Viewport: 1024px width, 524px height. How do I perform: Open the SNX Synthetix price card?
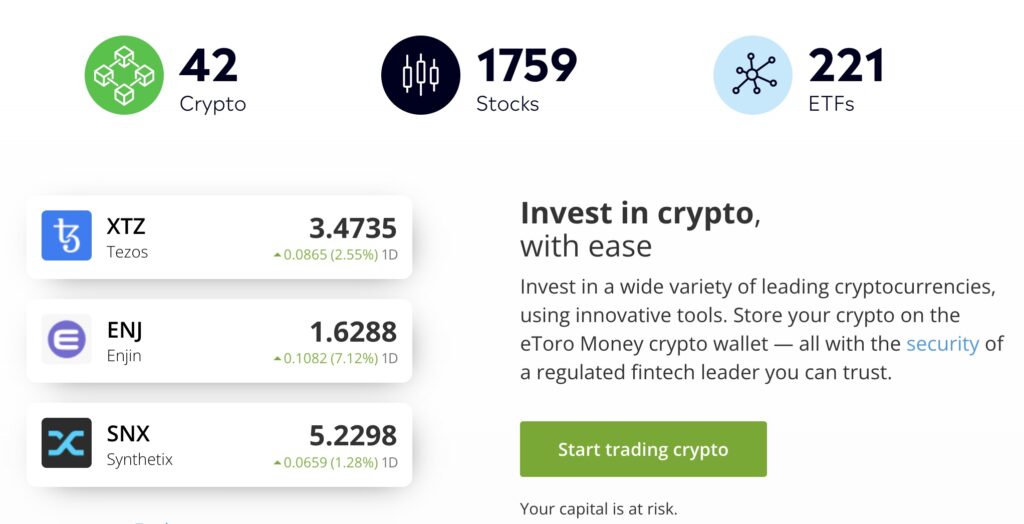(x=219, y=445)
